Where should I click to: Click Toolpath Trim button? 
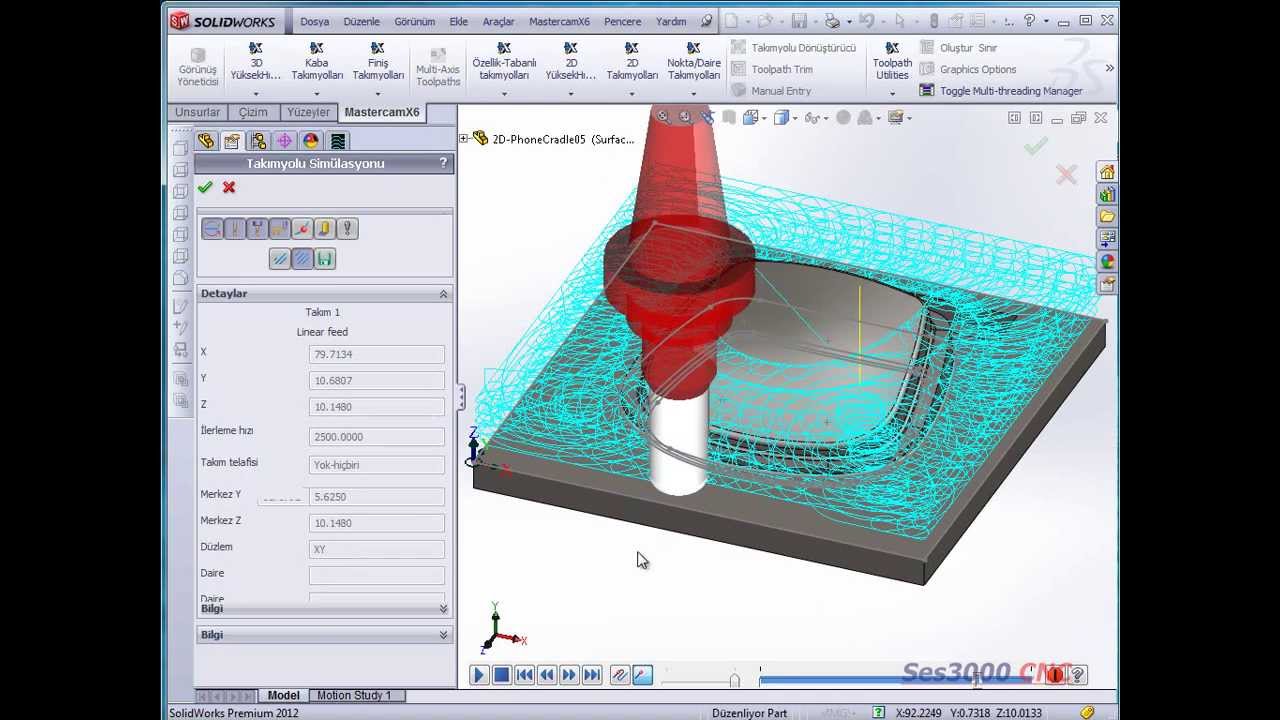(771, 69)
